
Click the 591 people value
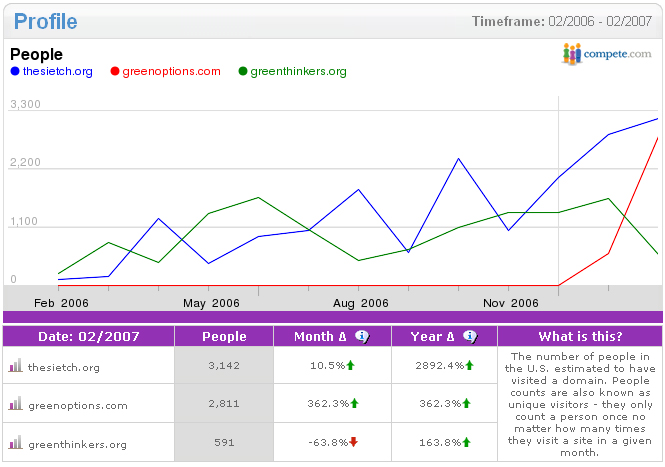click(x=224, y=442)
